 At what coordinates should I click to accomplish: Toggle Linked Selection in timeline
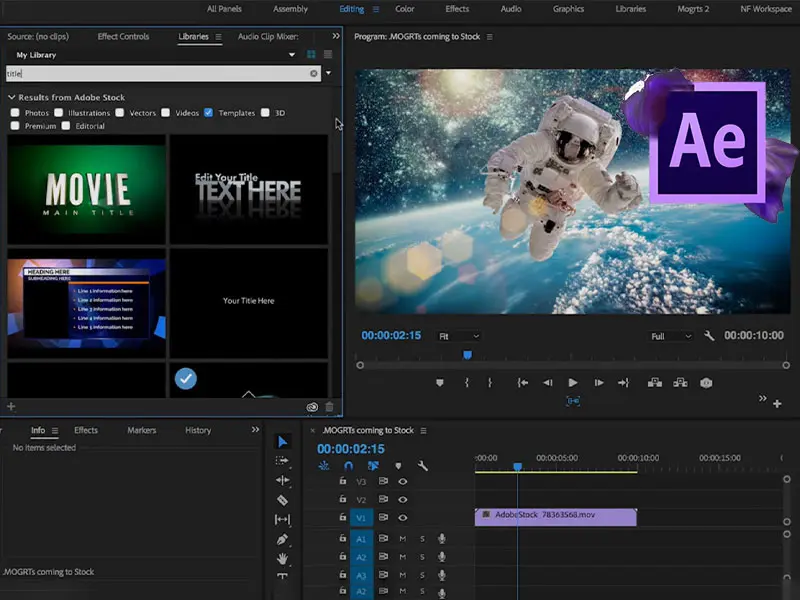[373, 466]
